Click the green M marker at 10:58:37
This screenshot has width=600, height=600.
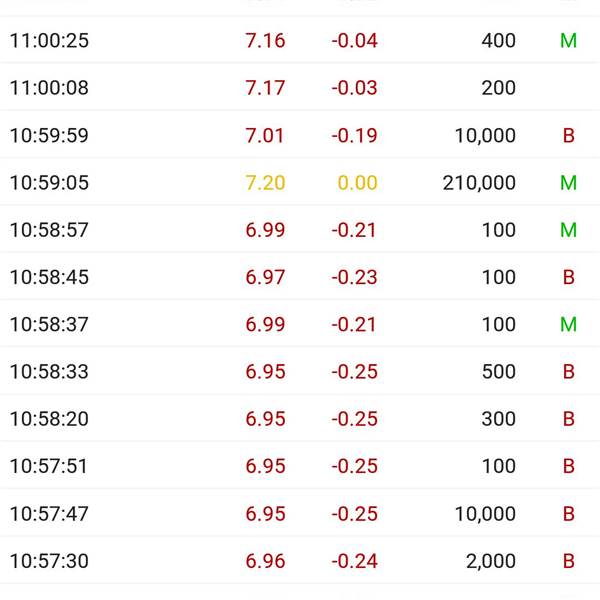[568, 325]
